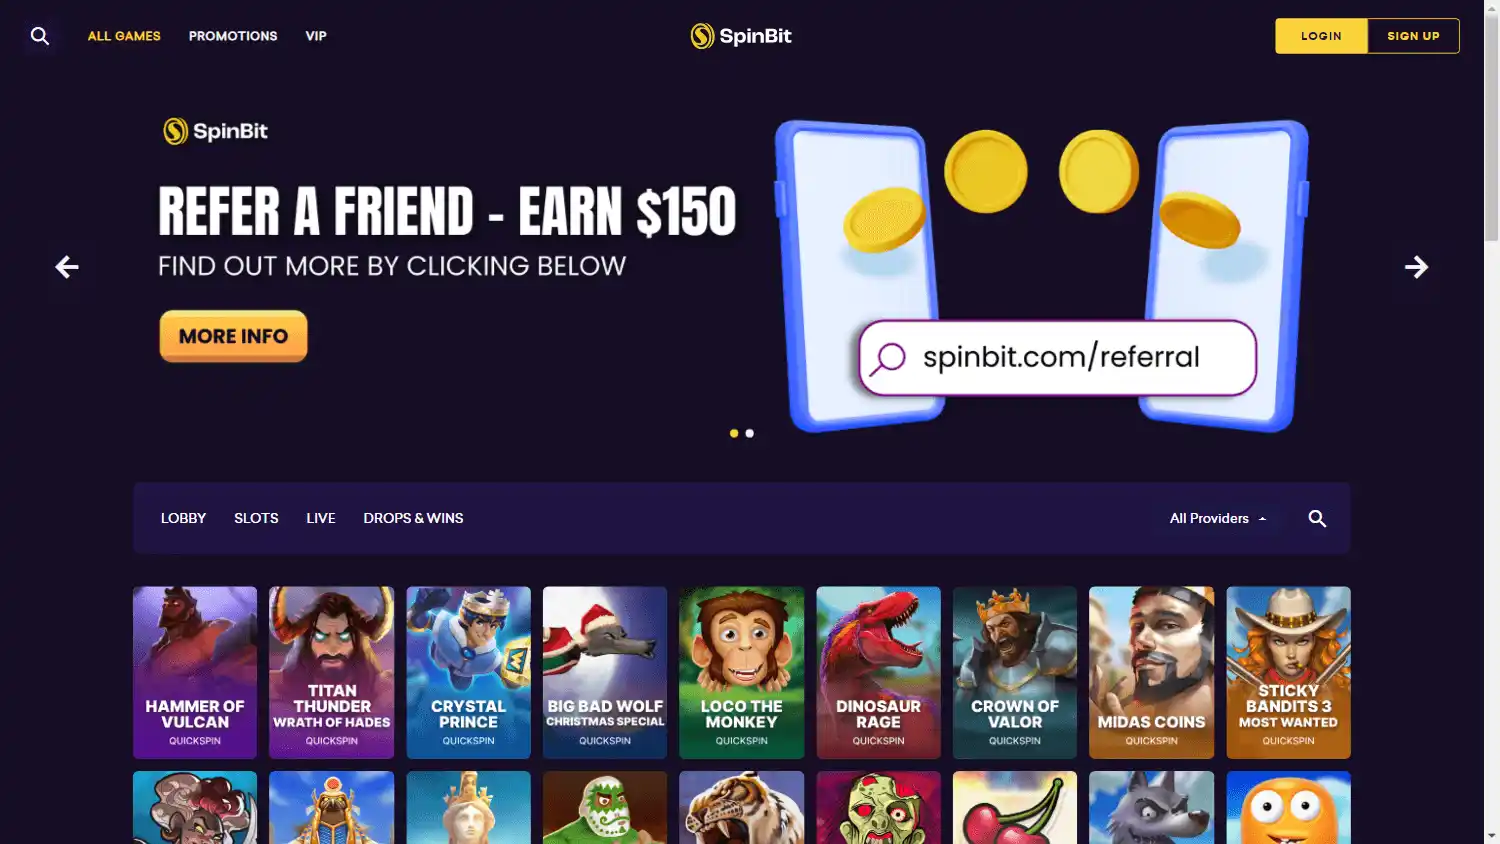1500x844 pixels.
Task: Advance to the next banner slide arrow
Action: point(1416,267)
